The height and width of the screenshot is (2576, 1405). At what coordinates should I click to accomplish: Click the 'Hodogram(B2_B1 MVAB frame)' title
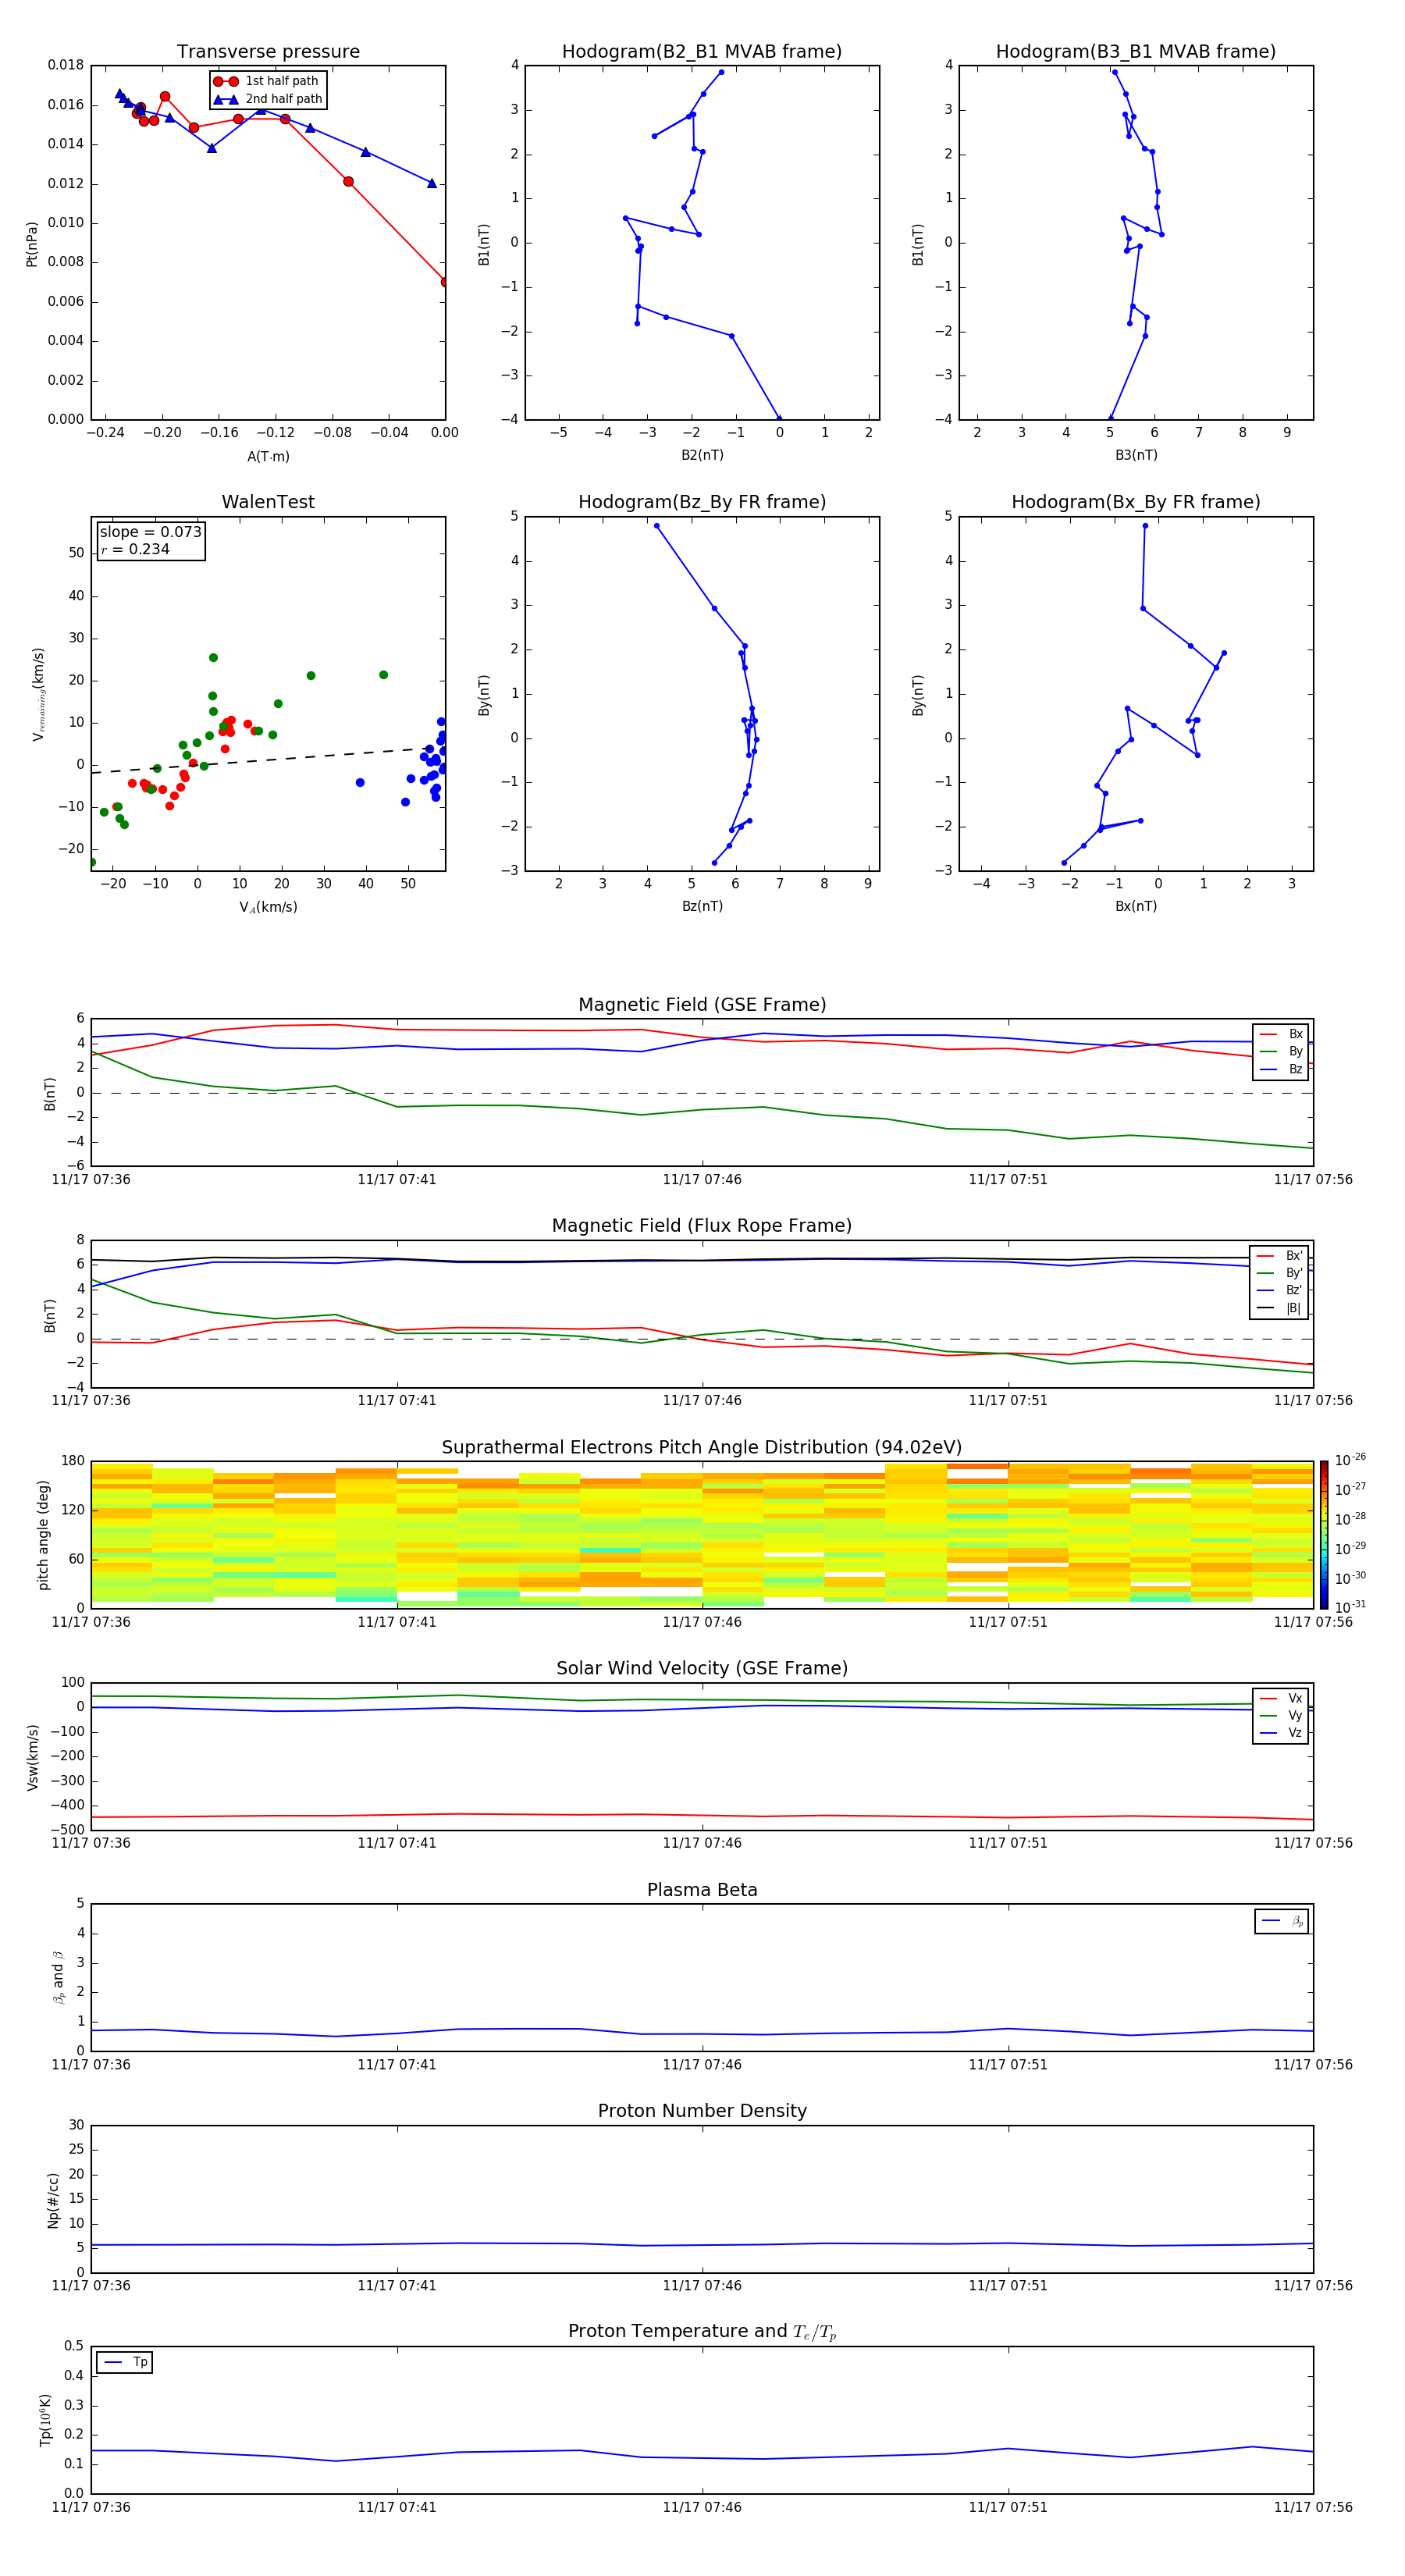point(702,52)
